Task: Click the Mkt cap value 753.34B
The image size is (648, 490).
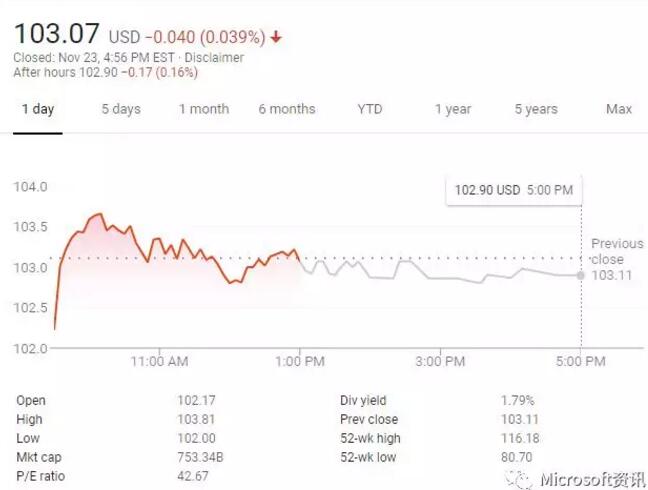Action: click(200, 457)
